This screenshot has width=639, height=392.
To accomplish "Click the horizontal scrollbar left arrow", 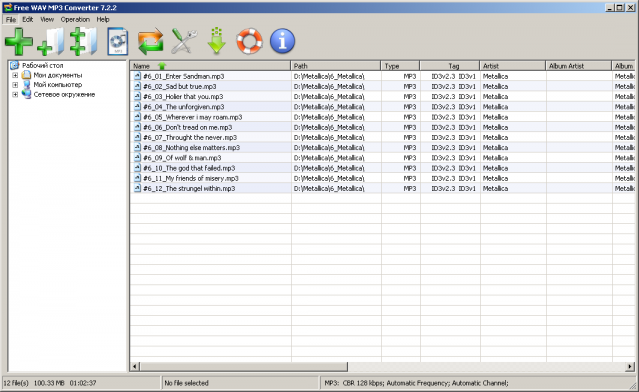I will (x=135, y=367).
